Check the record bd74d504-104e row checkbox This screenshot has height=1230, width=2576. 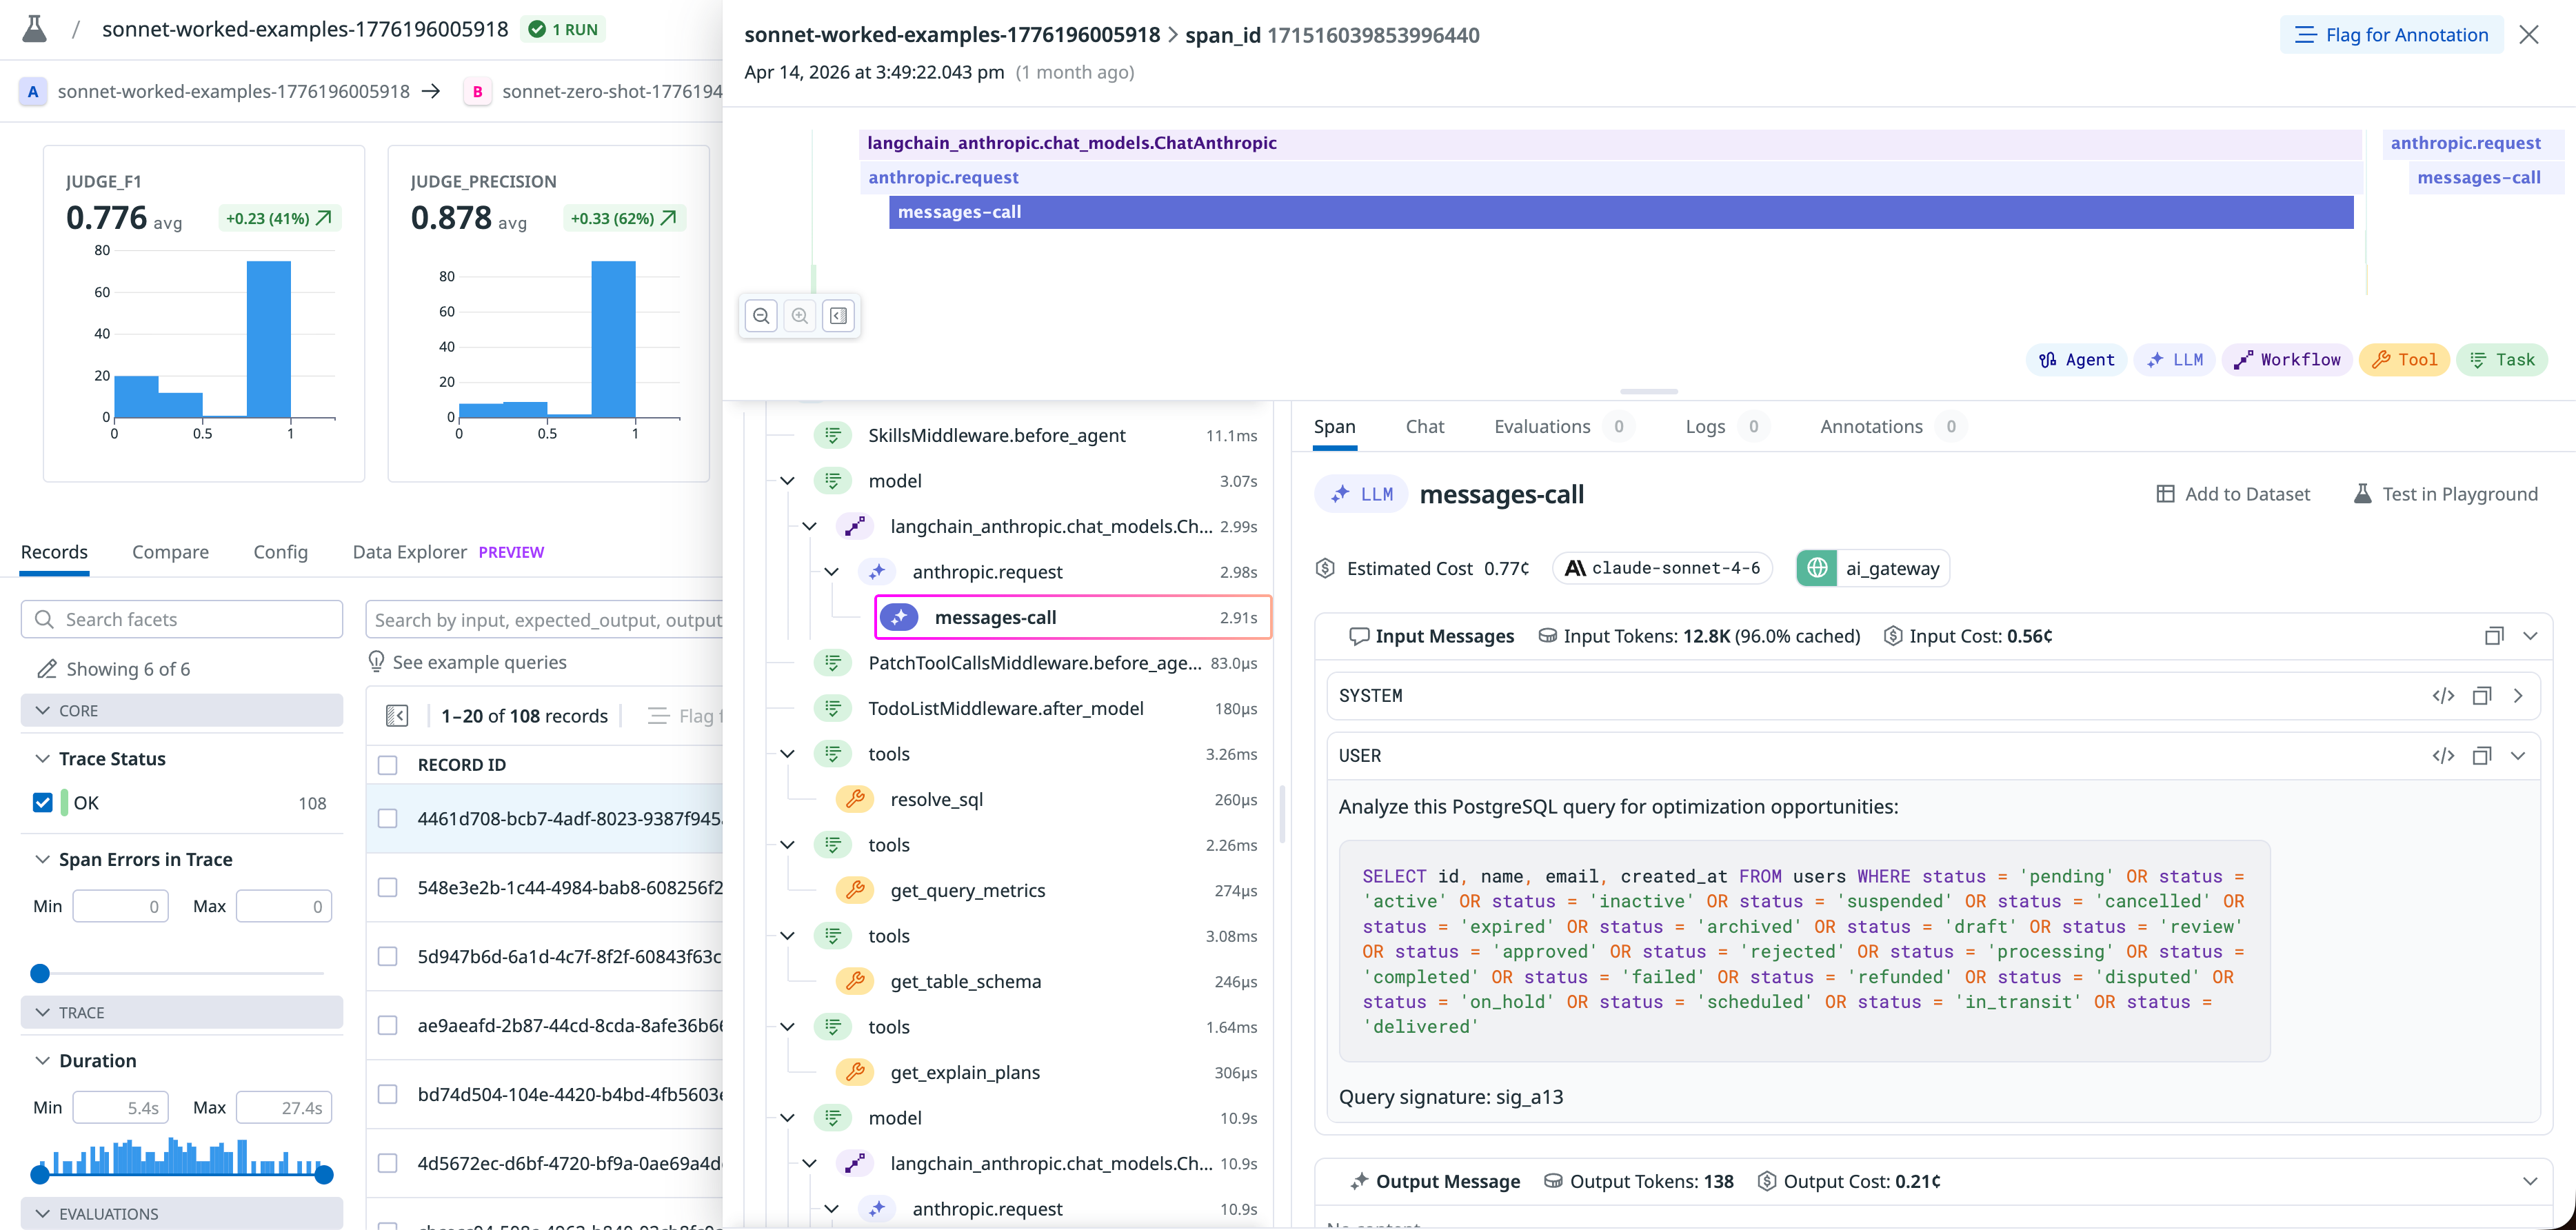388,1095
